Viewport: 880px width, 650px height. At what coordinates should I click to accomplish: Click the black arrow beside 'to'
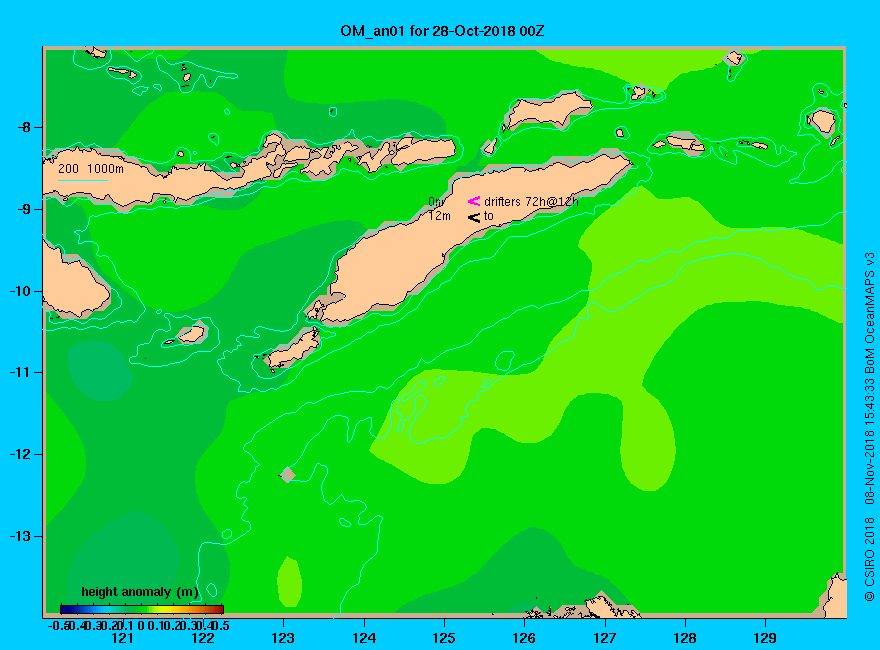click(474, 217)
